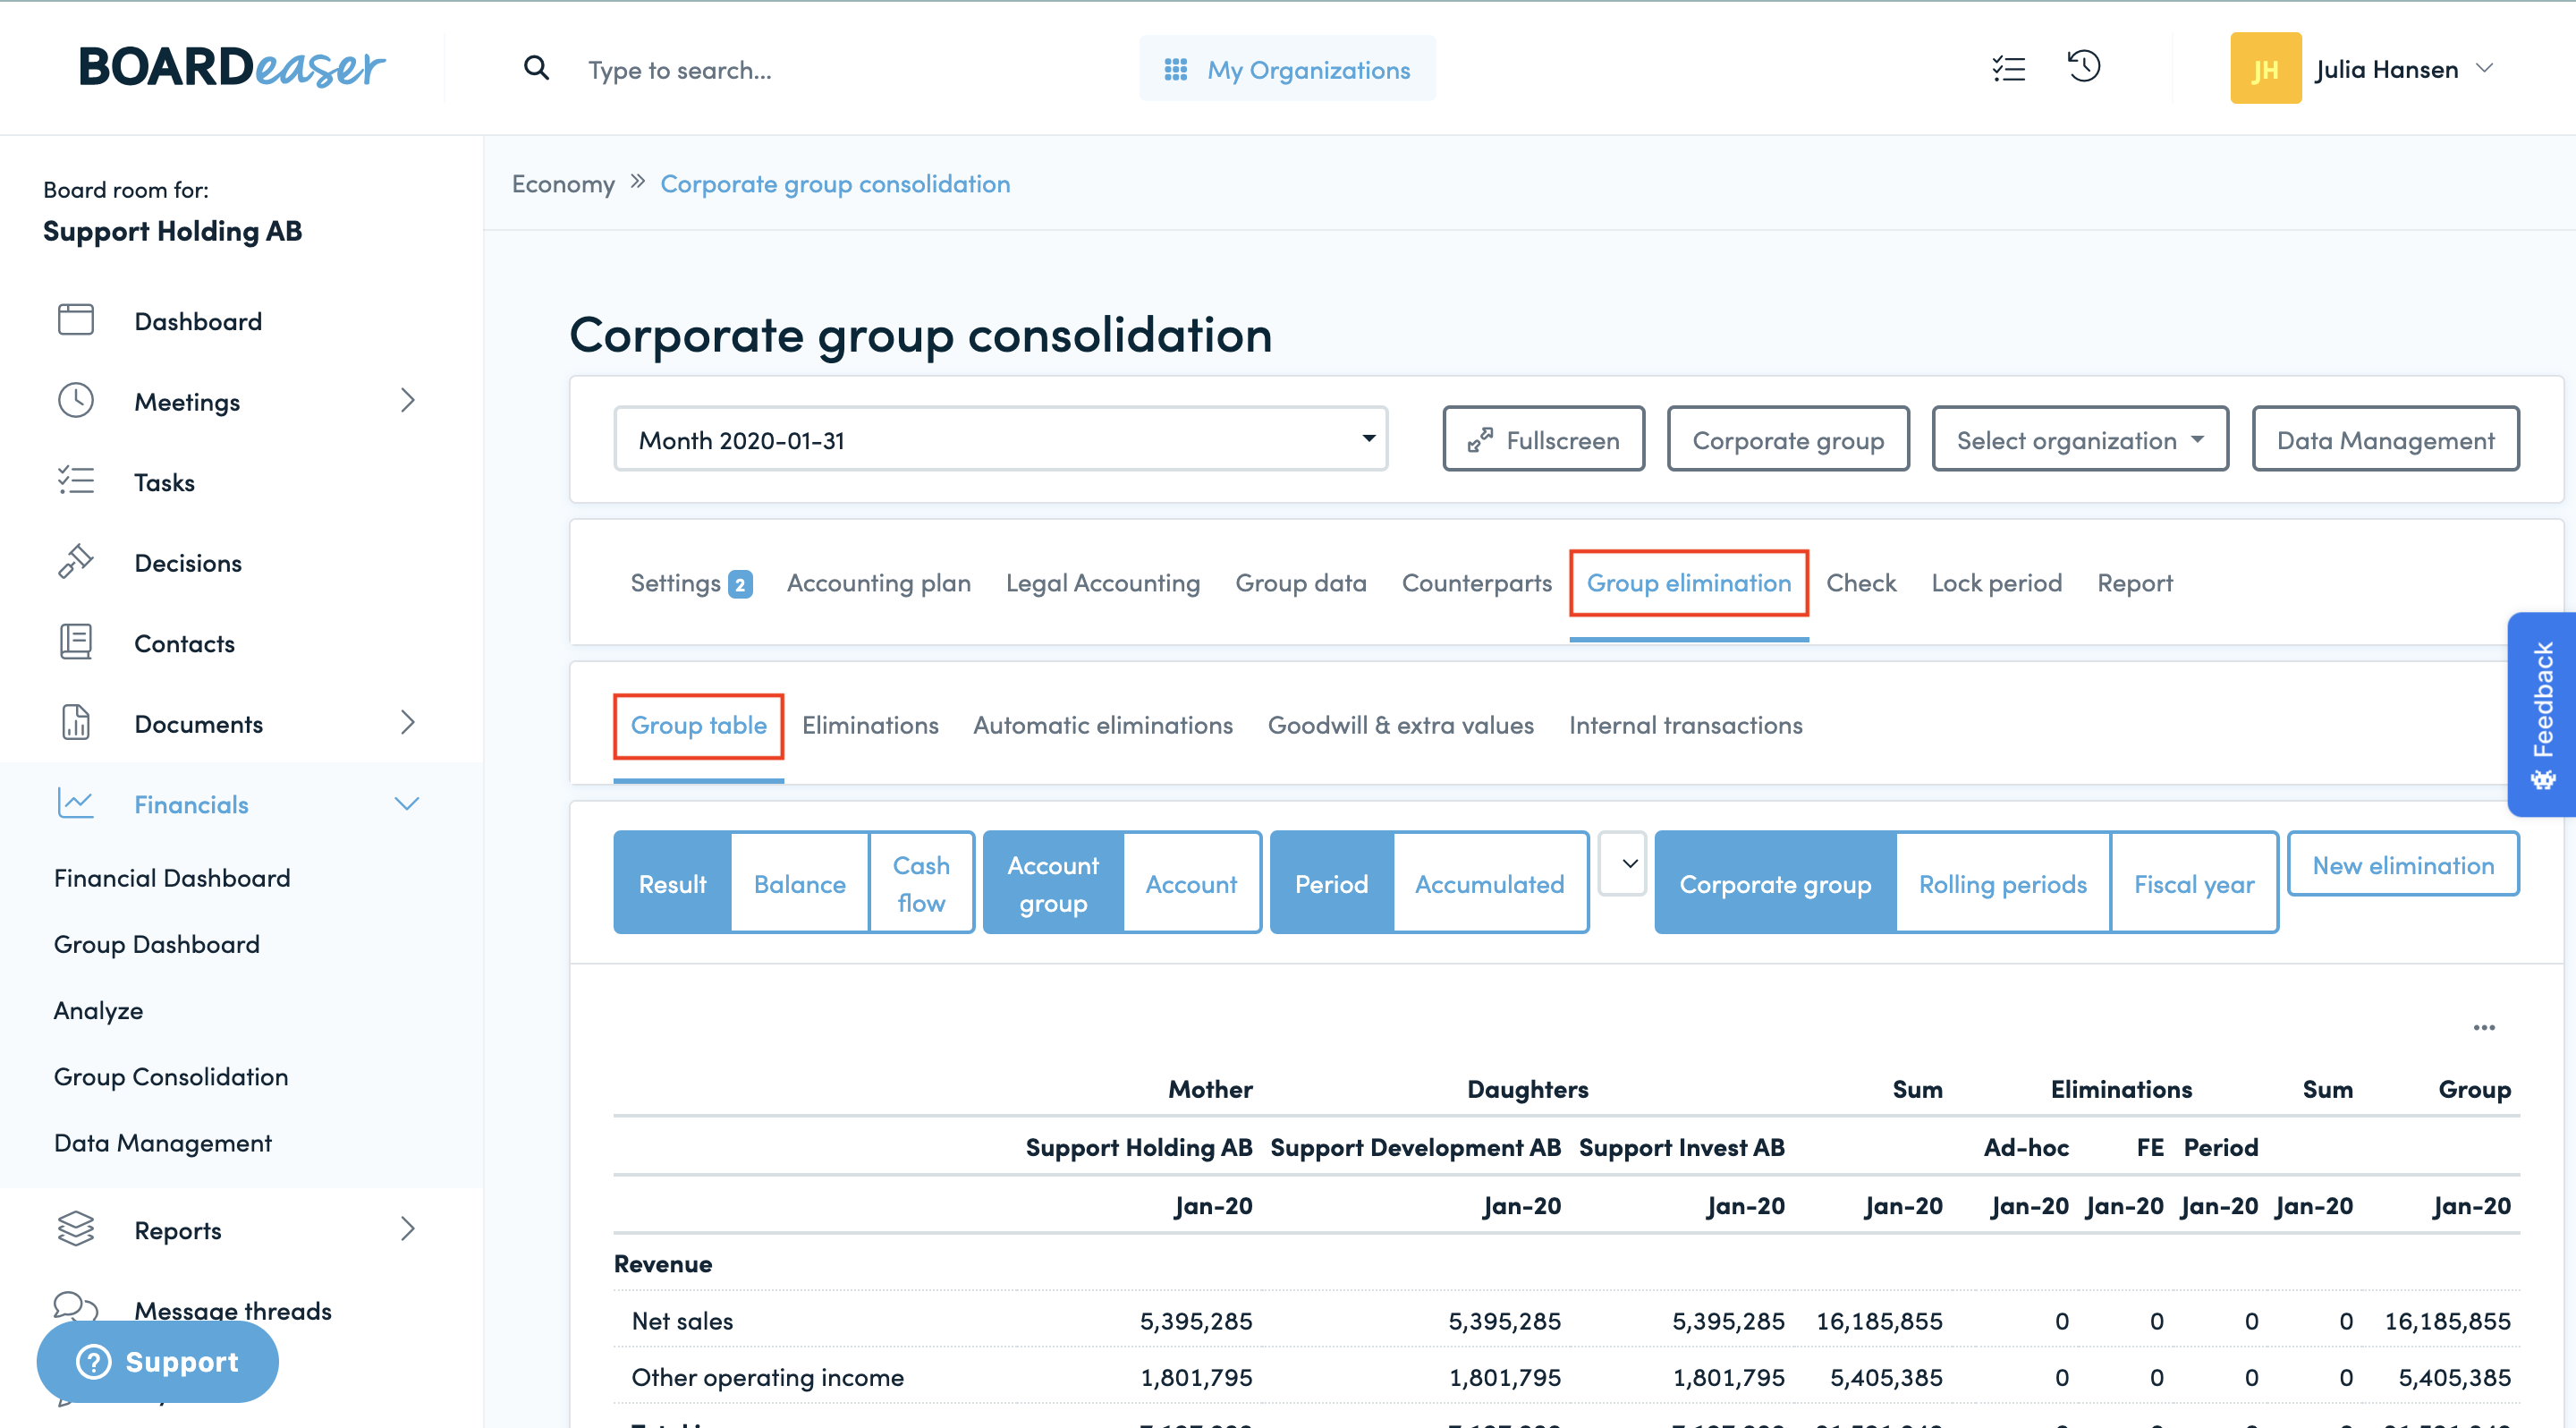The height and width of the screenshot is (1428, 2576).
Task: Switch to the Group data tab
Action: pyautogui.click(x=1300, y=582)
